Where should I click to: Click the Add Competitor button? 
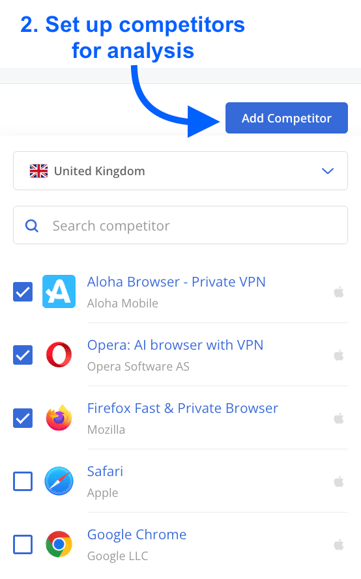(x=286, y=118)
